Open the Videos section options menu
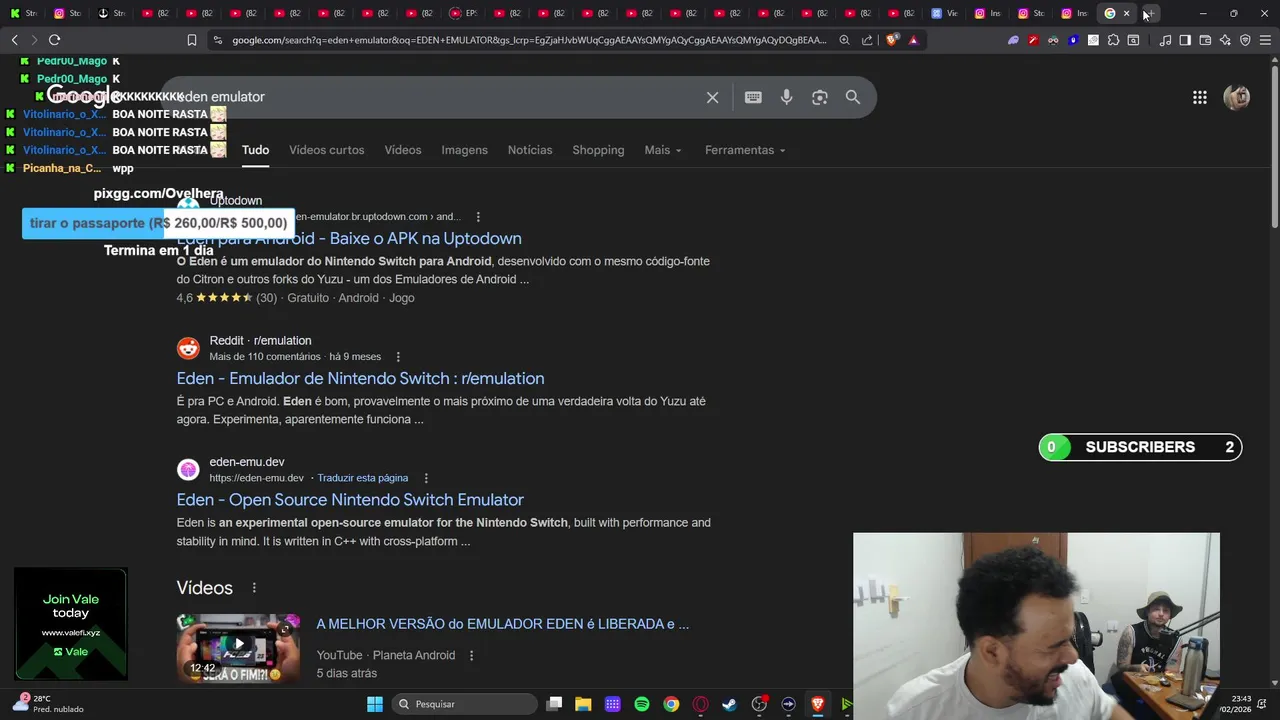The width and height of the screenshot is (1280, 720). click(x=254, y=588)
